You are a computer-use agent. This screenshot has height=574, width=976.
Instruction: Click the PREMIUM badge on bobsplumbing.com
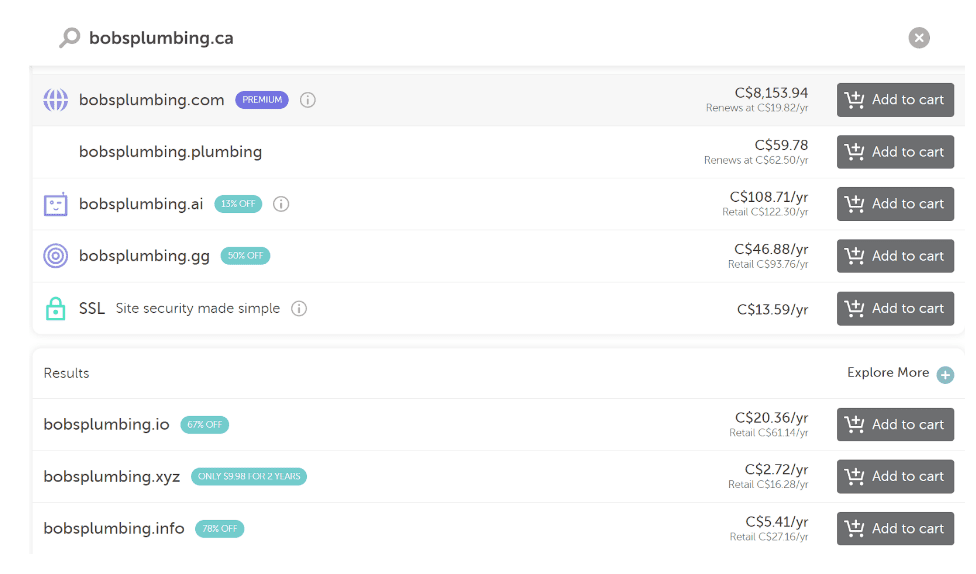tap(262, 100)
